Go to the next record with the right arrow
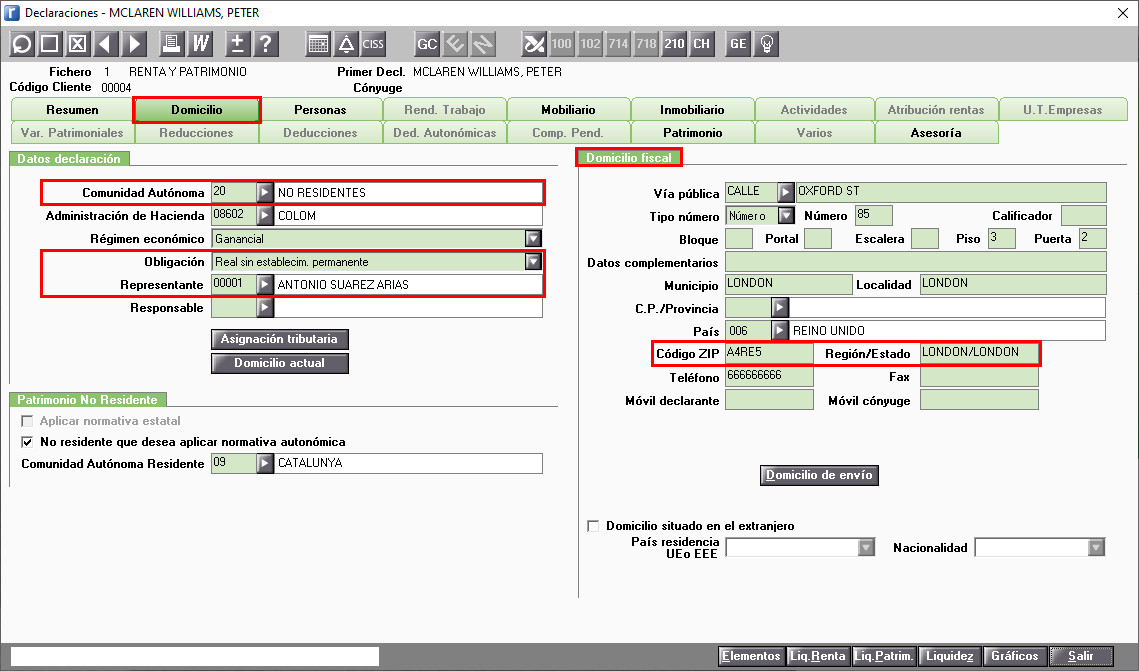This screenshot has height=671, width=1139. pos(134,44)
